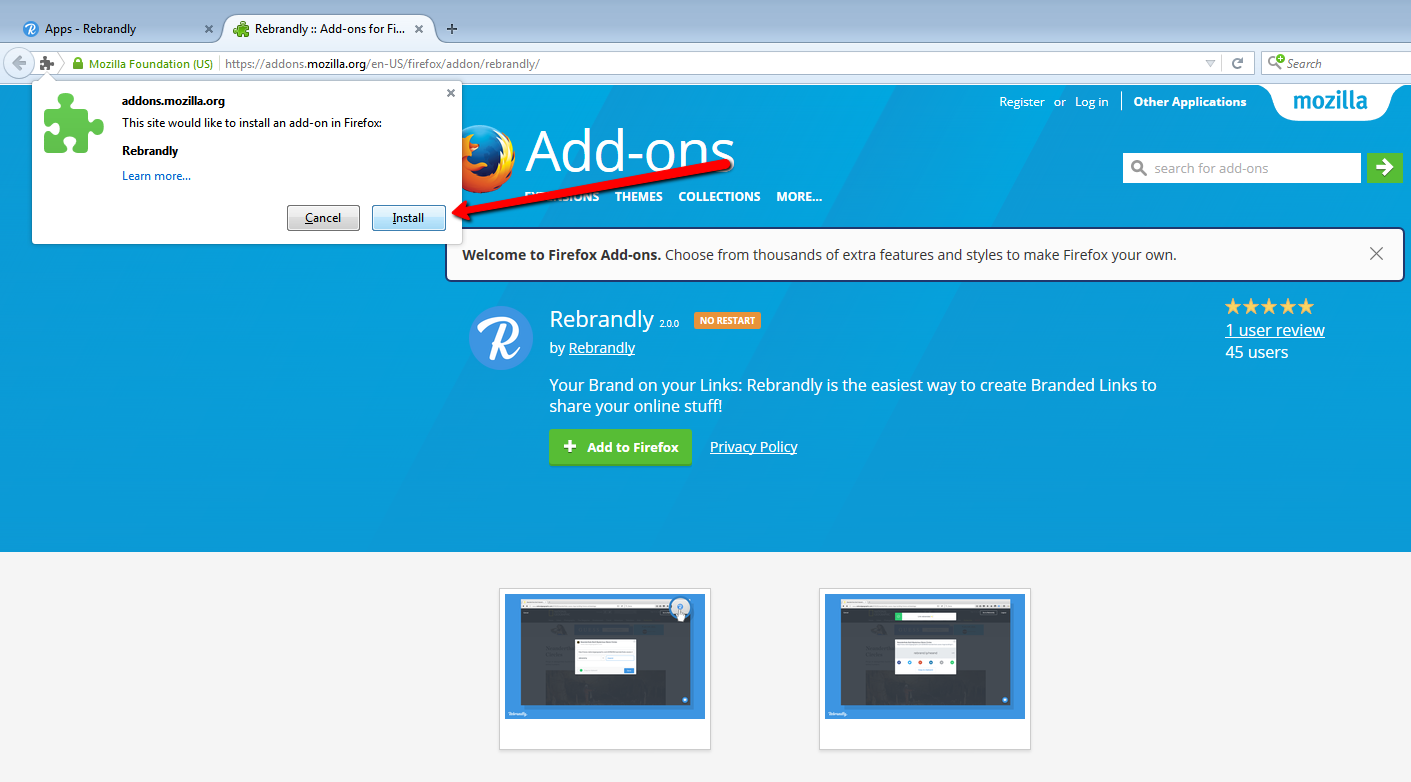This screenshot has width=1411, height=782.
Task: Open the URL history dropdown arrow
Action: pyautogui.click(x=1210, y=63)
